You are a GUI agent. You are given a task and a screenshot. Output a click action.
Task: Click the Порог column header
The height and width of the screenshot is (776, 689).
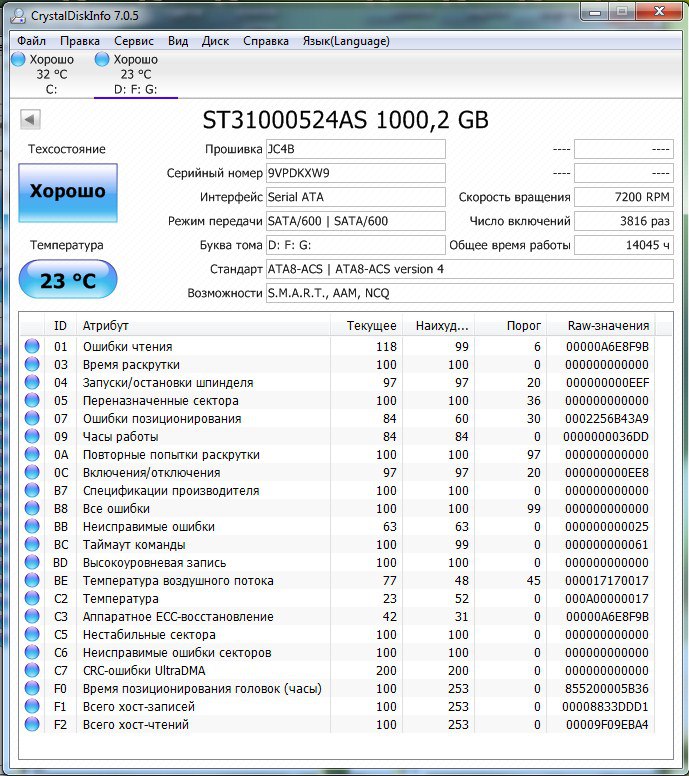[x=510, y=326]
